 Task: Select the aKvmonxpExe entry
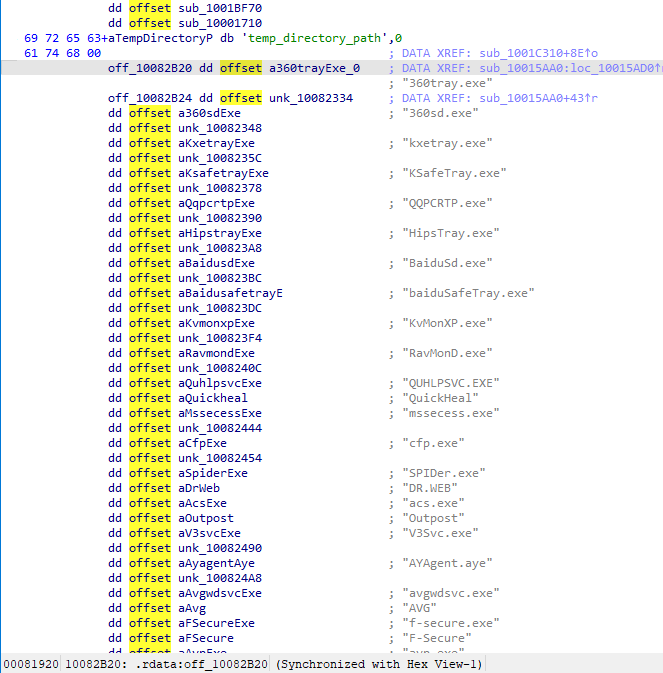[217, 324]
